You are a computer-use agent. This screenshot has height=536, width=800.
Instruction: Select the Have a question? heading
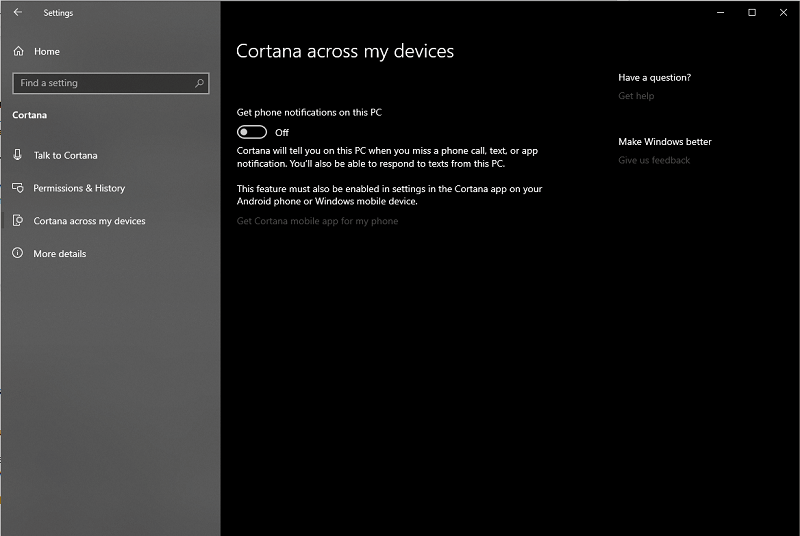click(x=655, y=78)
